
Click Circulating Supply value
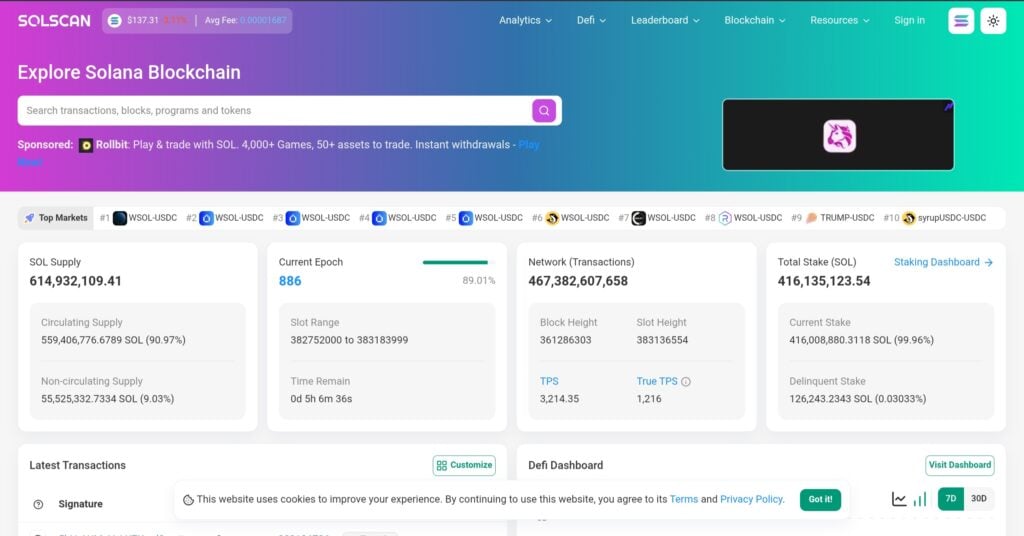point(113,340)
